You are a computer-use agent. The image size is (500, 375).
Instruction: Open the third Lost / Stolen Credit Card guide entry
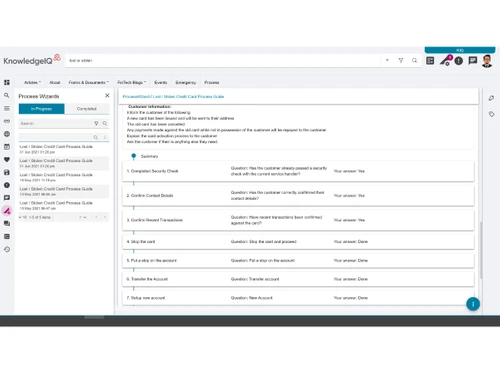point(64,177)
